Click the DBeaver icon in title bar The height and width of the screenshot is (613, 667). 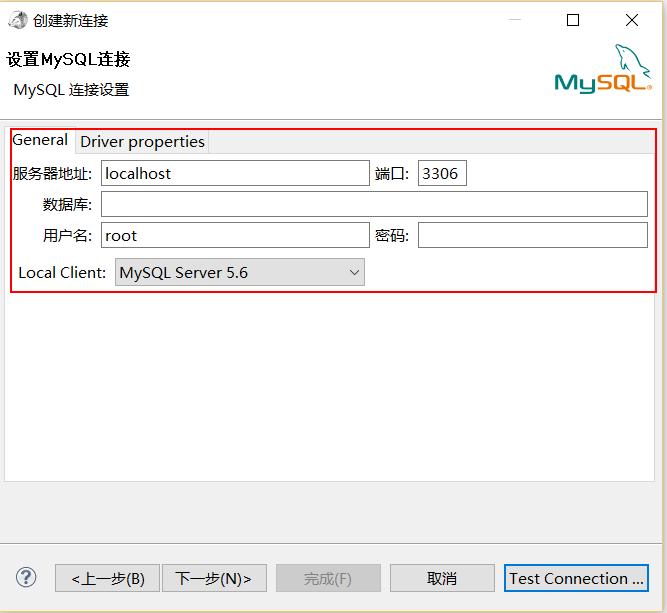tap(18, 20)
